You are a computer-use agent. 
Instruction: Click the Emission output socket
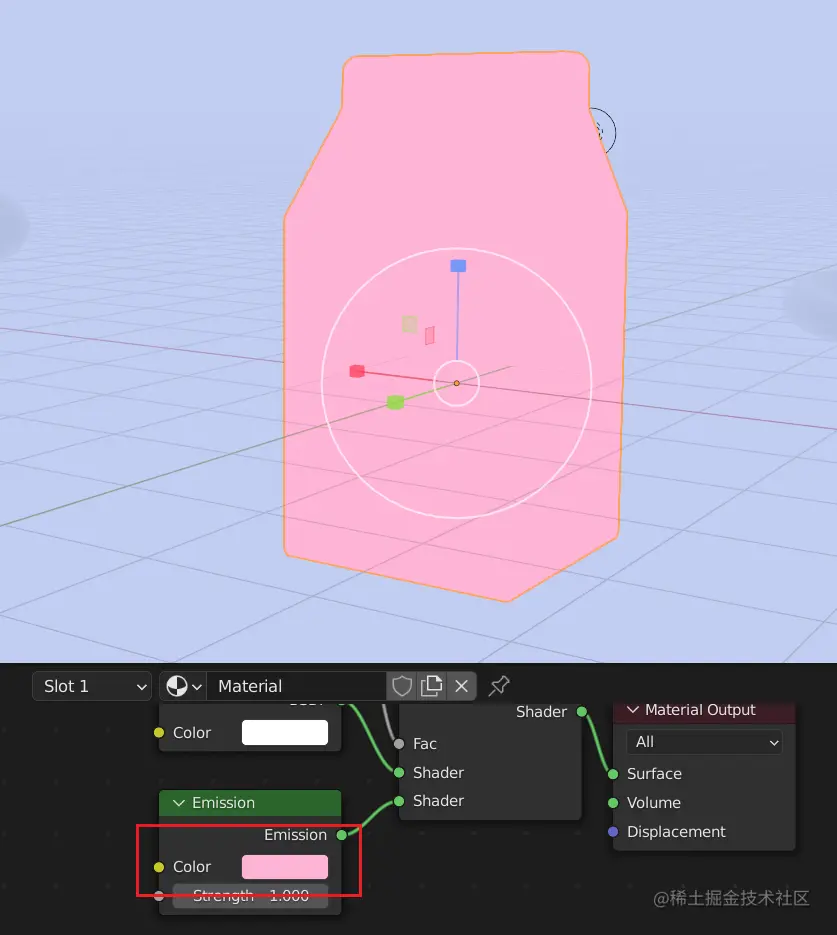342,835
